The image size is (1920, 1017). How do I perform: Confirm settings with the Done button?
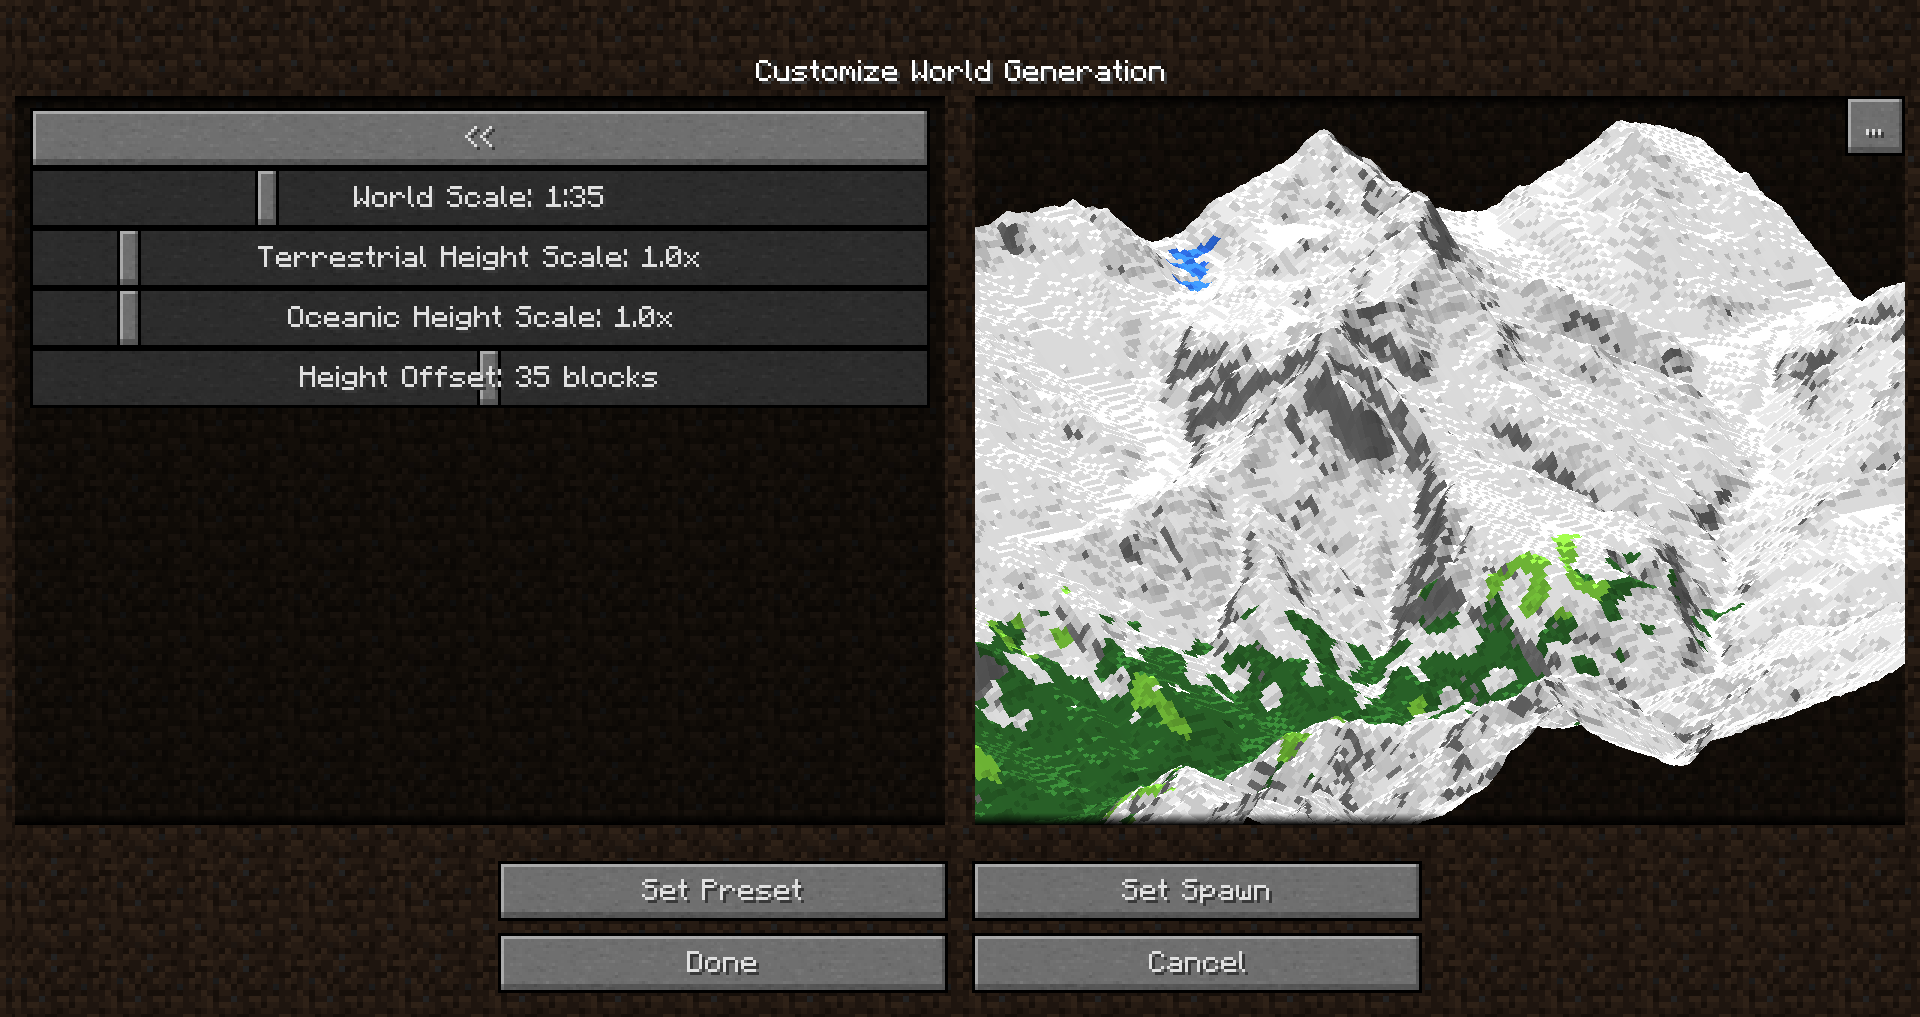point(722,962)
